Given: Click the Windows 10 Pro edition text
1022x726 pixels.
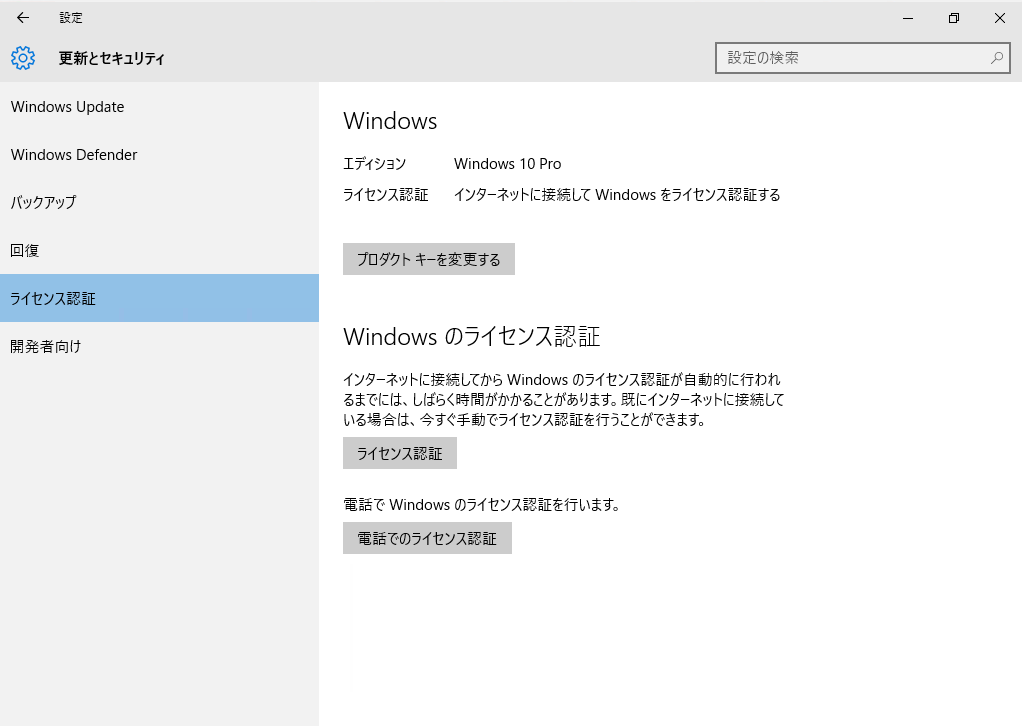Looking at the screenshot, I should (x=507, y=164).
